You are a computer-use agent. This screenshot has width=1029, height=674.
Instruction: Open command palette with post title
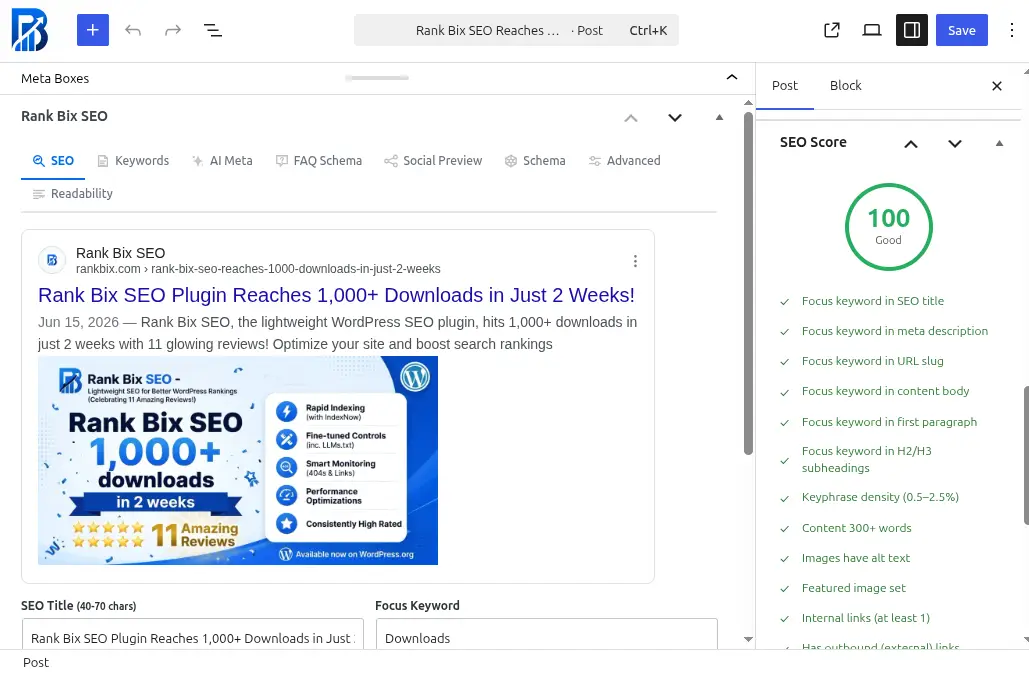[516, 30]
